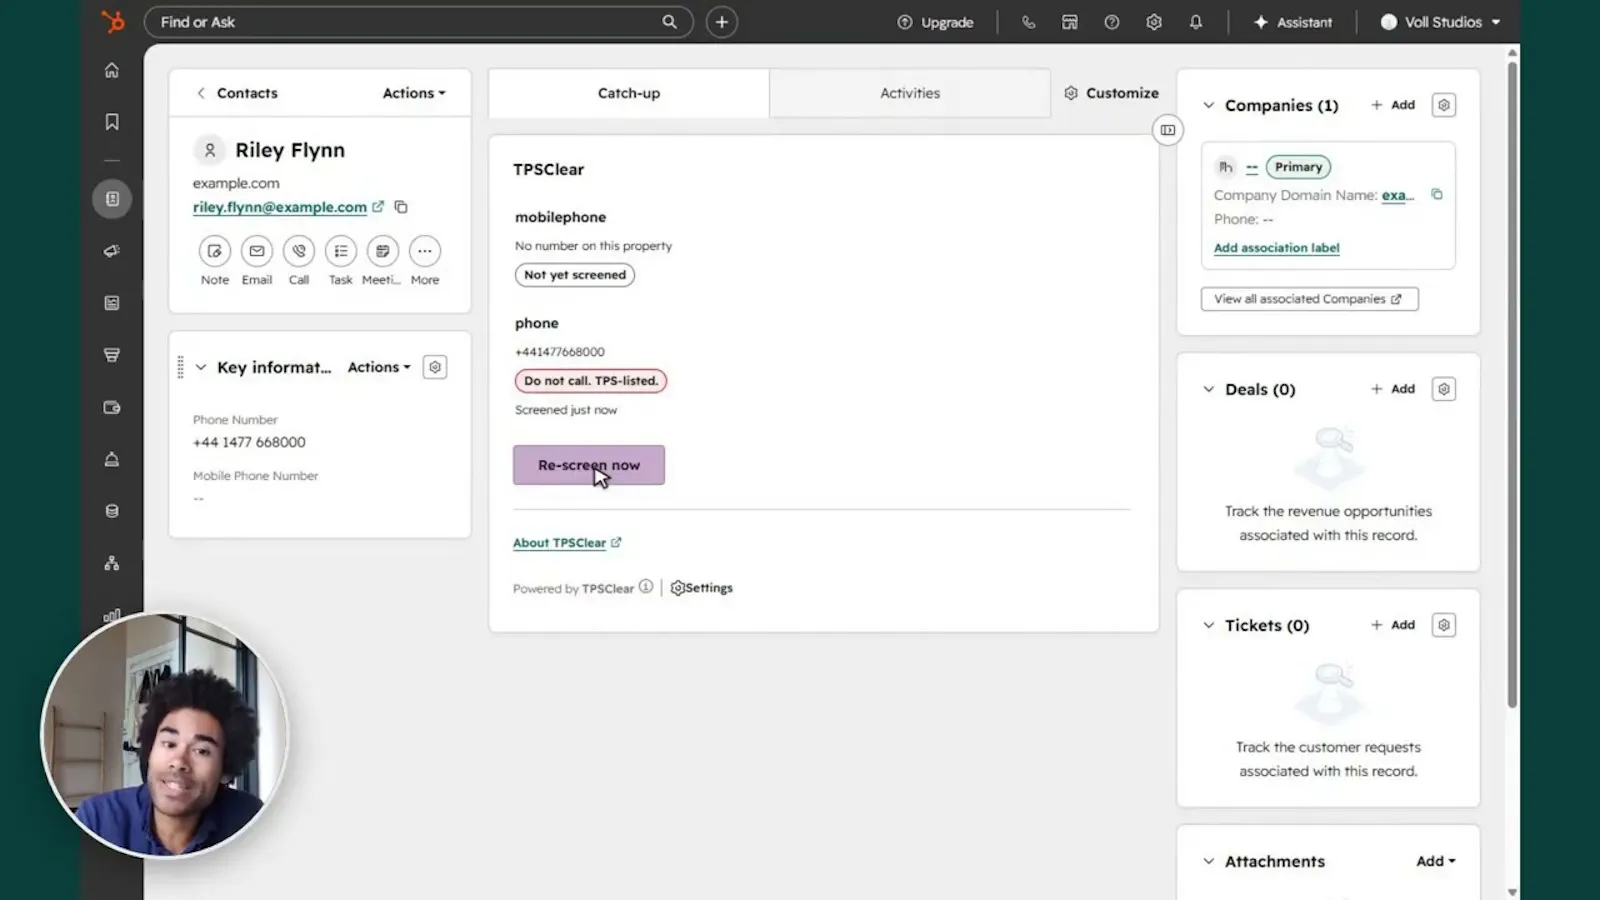
Task: Open the Voll Studios account menu
Action: [x=1441, y=22]
